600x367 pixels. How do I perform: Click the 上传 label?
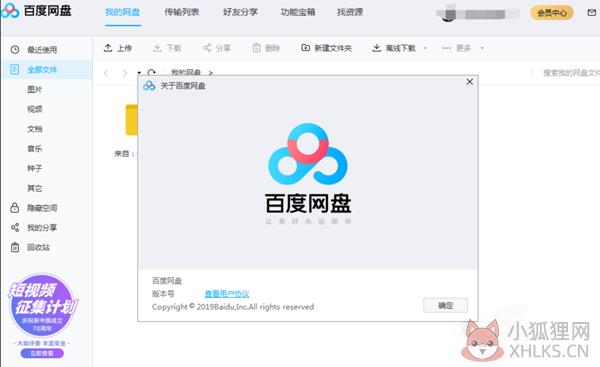click(124, 48)
